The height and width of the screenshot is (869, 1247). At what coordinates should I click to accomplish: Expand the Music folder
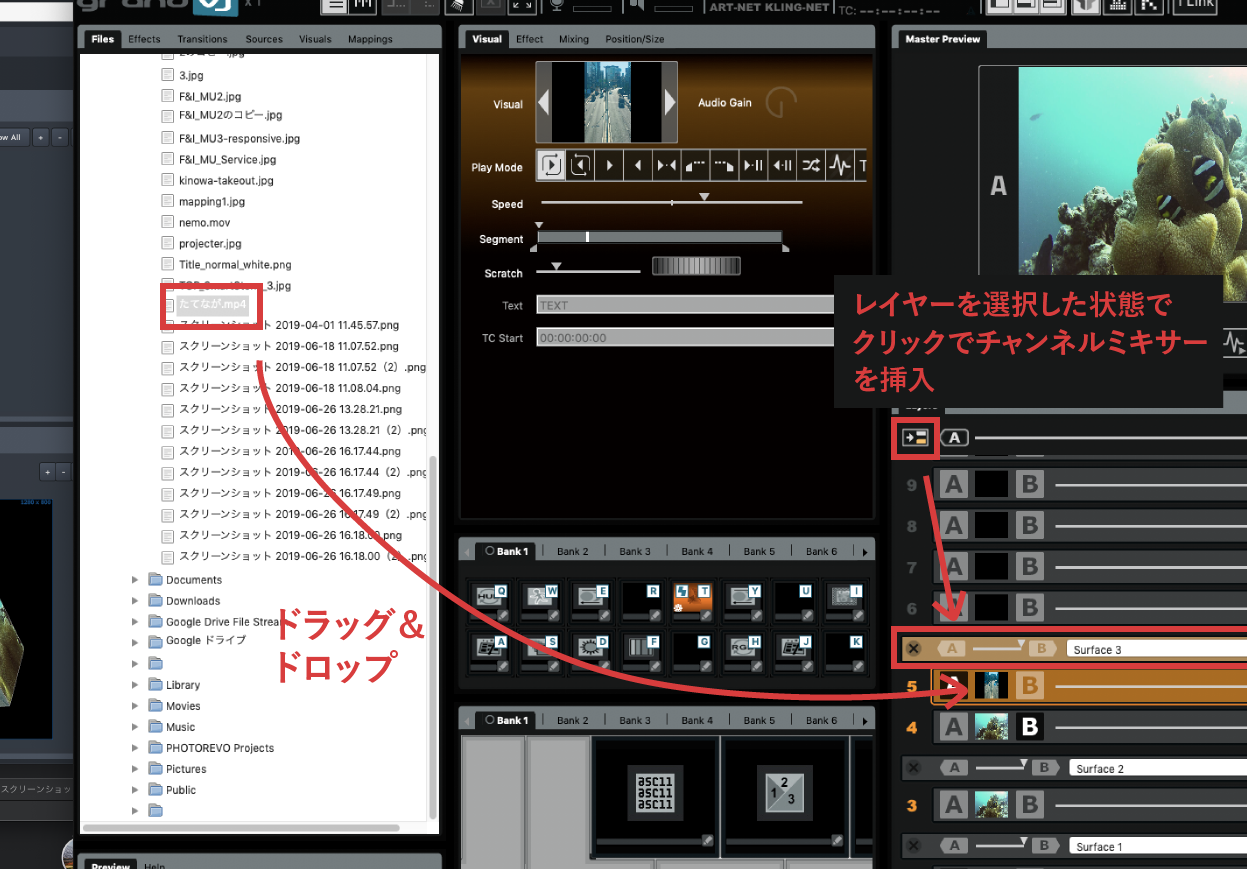pos(135,727)
